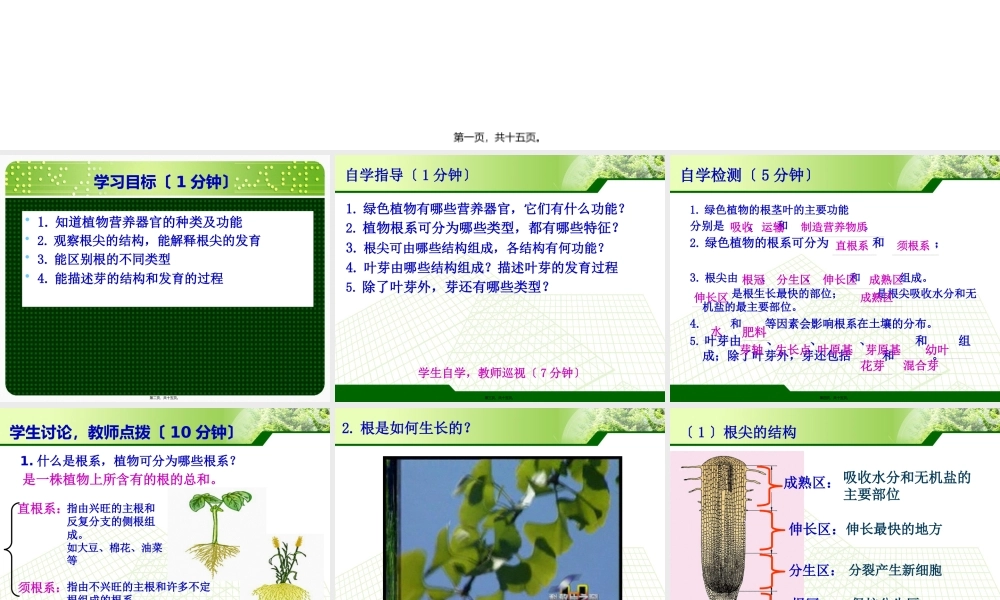Click the answer 是一株植物上所含有的根的总和

point(120,479)
